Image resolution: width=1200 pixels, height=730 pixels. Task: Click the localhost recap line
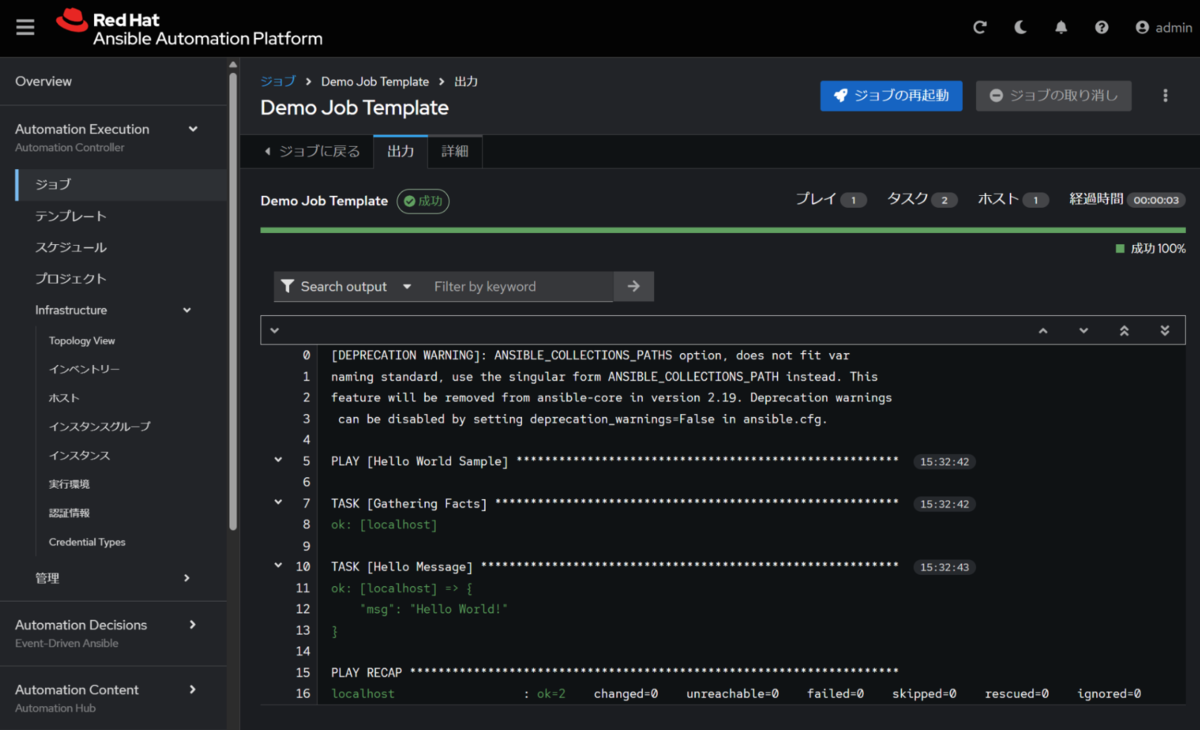point(736,693)
